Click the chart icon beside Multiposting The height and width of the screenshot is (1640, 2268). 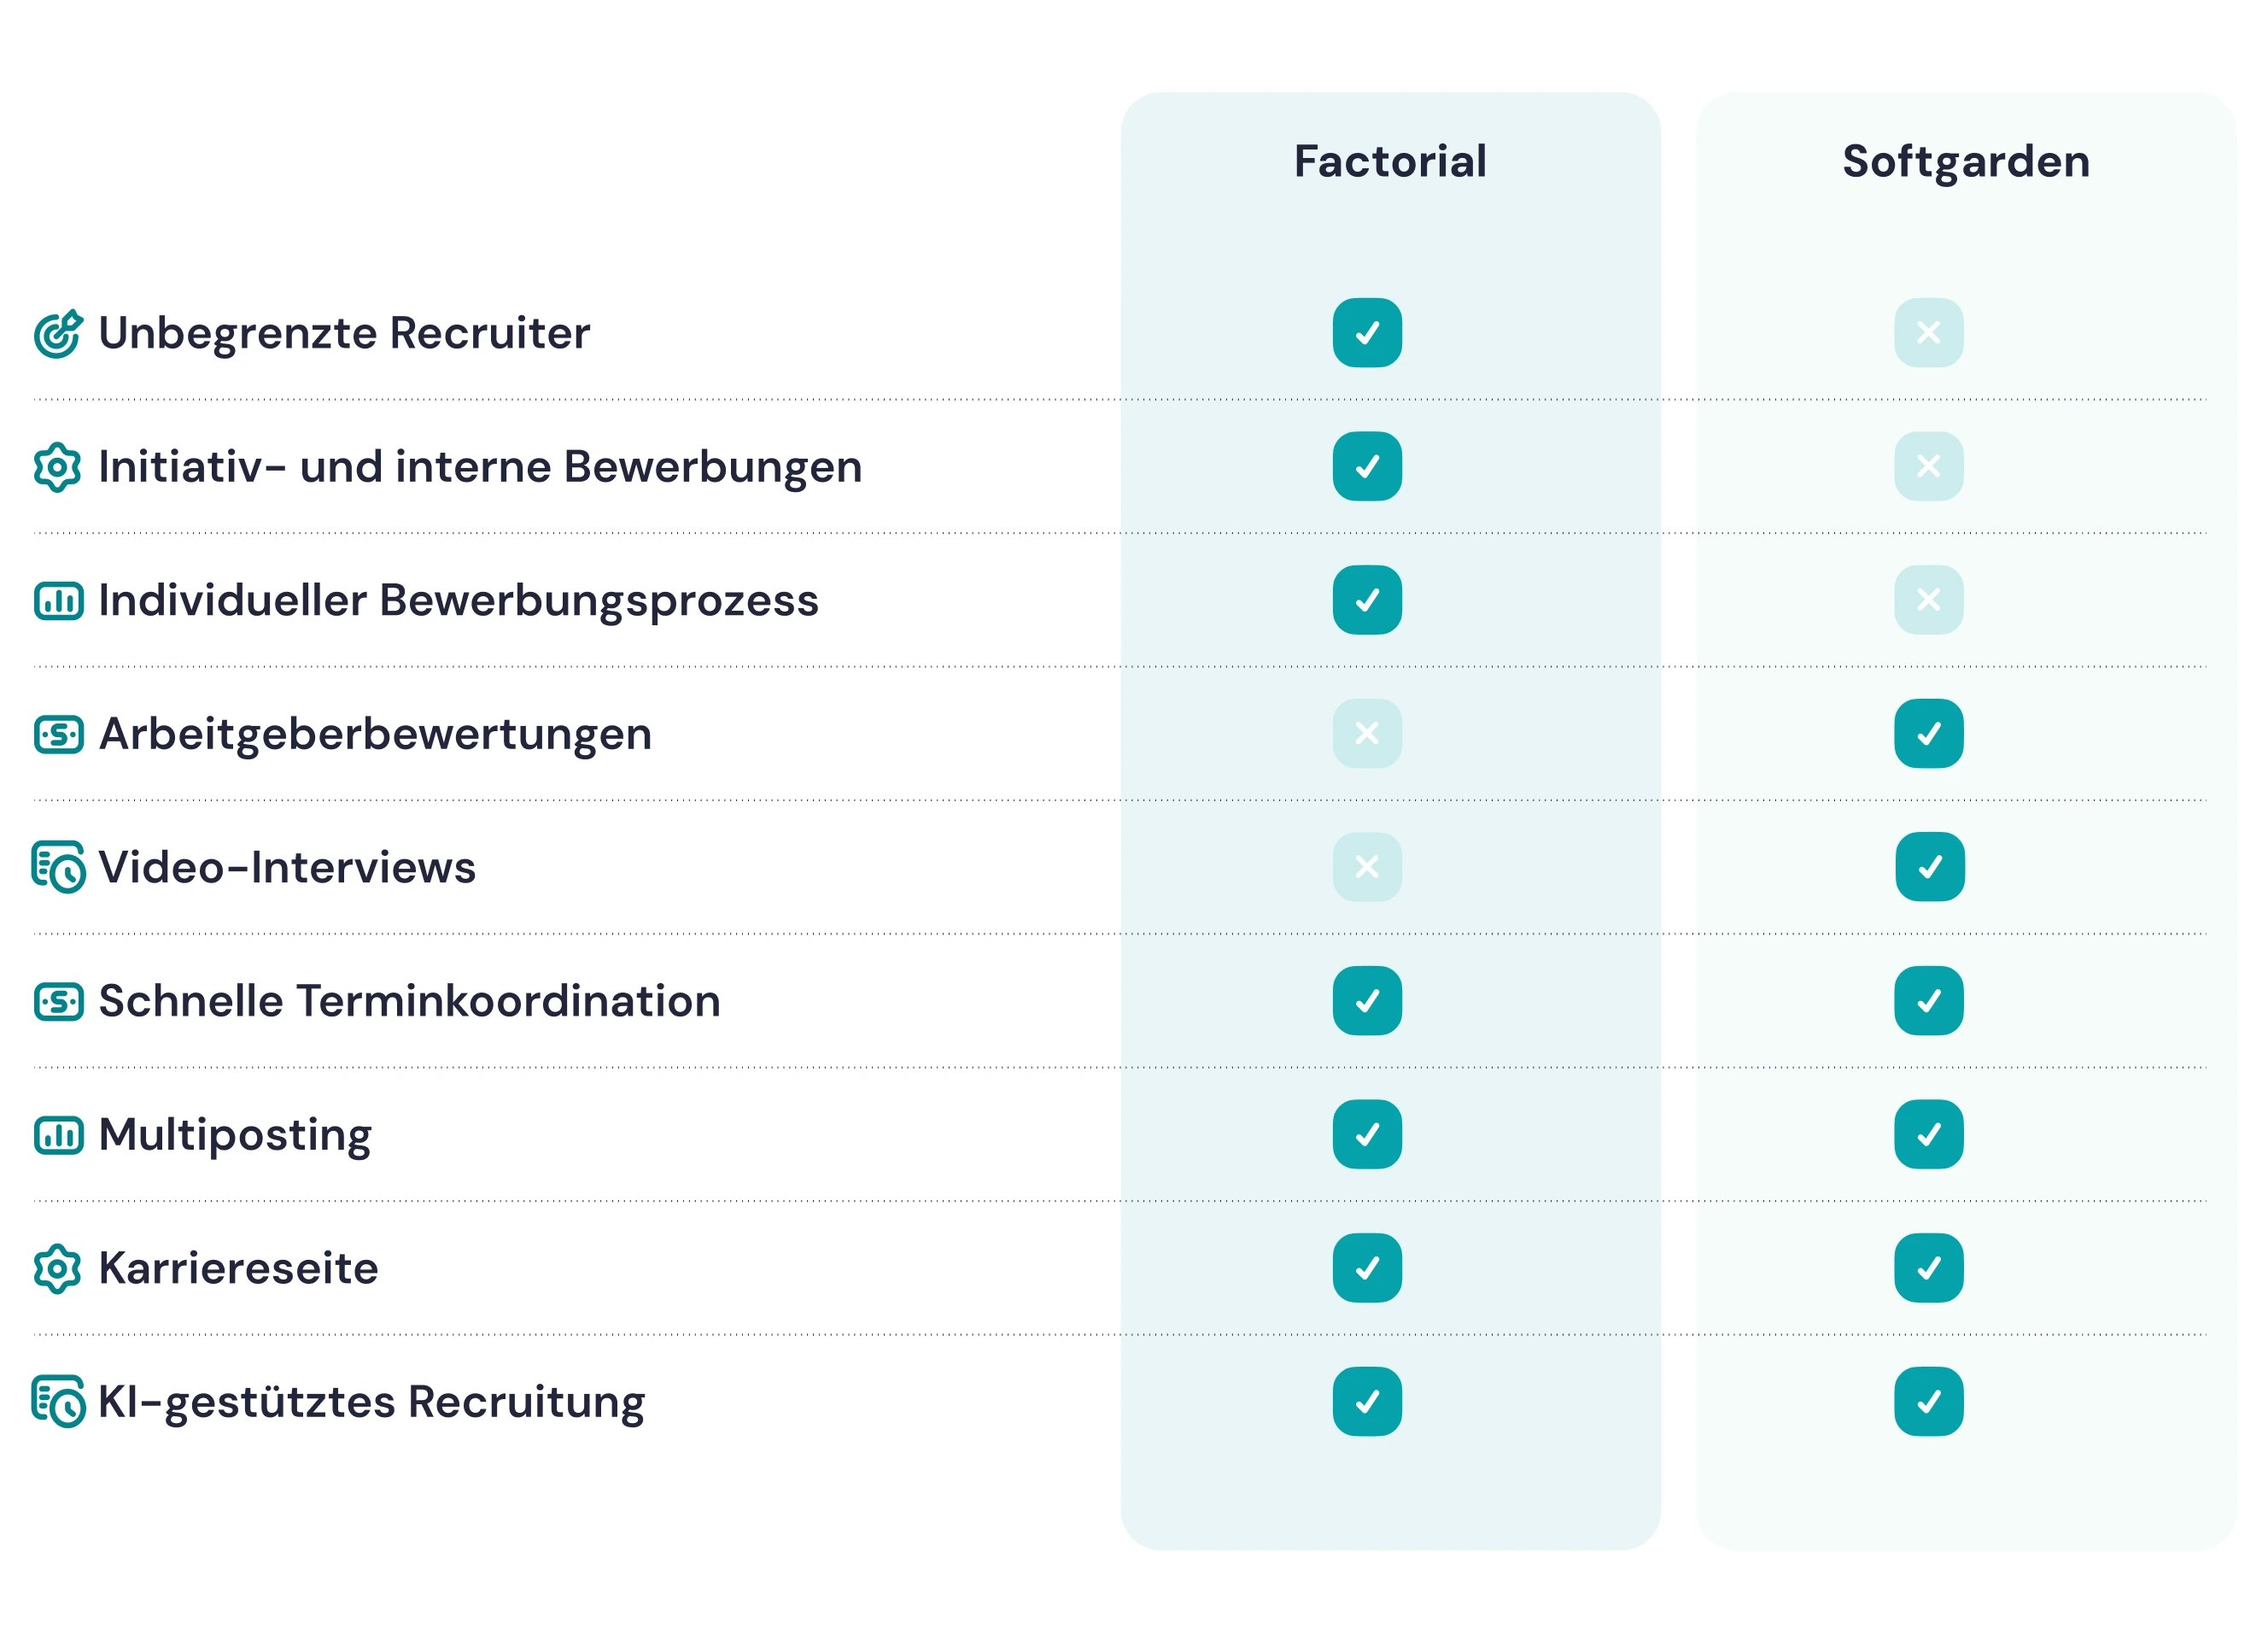(58, 1135)
